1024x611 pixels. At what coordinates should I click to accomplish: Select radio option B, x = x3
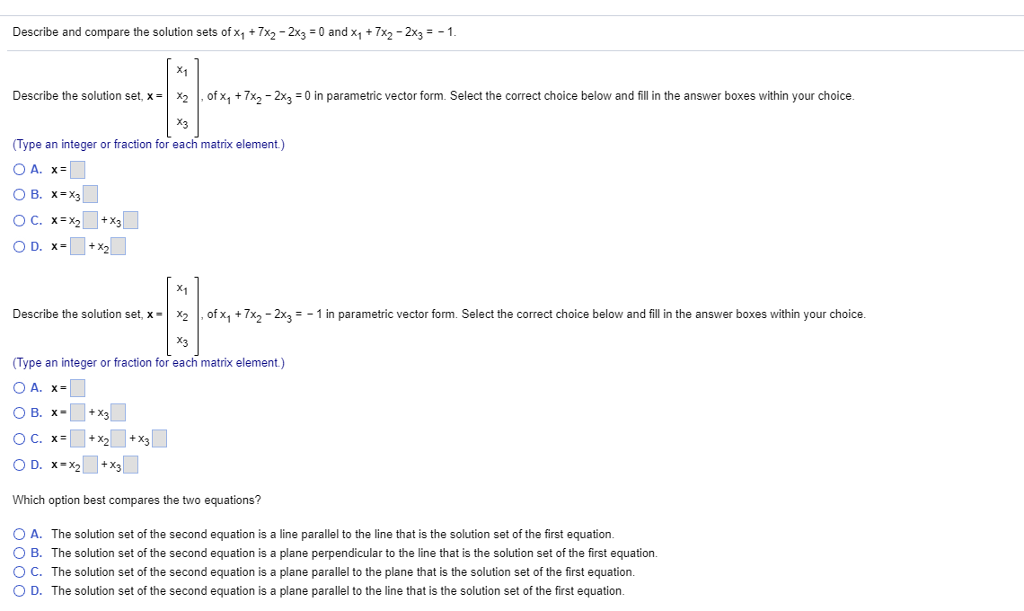tap(19, 194)
